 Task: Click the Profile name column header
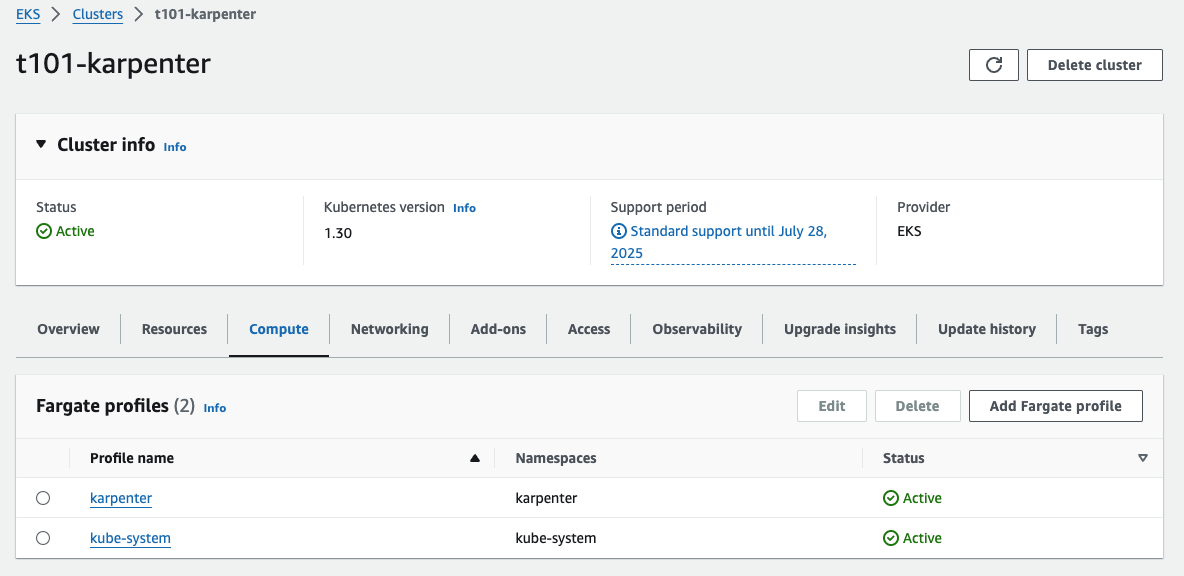pos(131,458)
